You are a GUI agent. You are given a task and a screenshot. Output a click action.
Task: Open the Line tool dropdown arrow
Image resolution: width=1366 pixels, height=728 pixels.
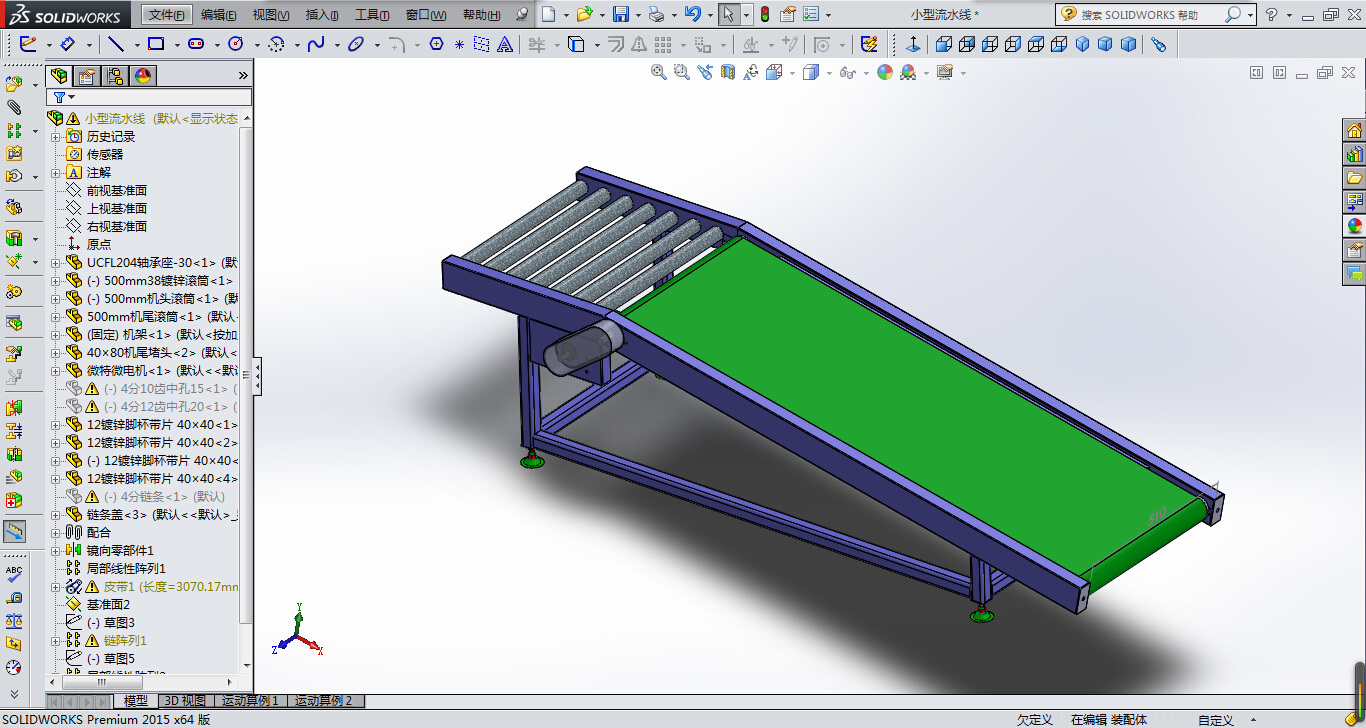point(135,44)
